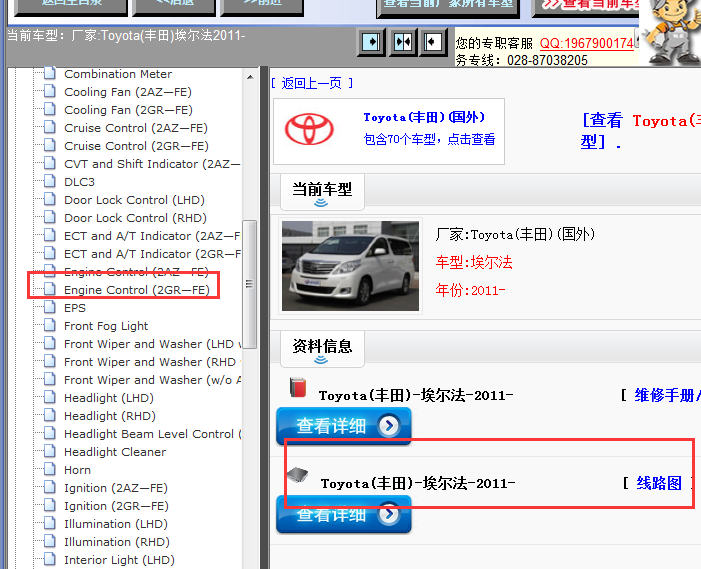
Task: Select Door Lock Control (LHD)
Action: pos(135,200)
